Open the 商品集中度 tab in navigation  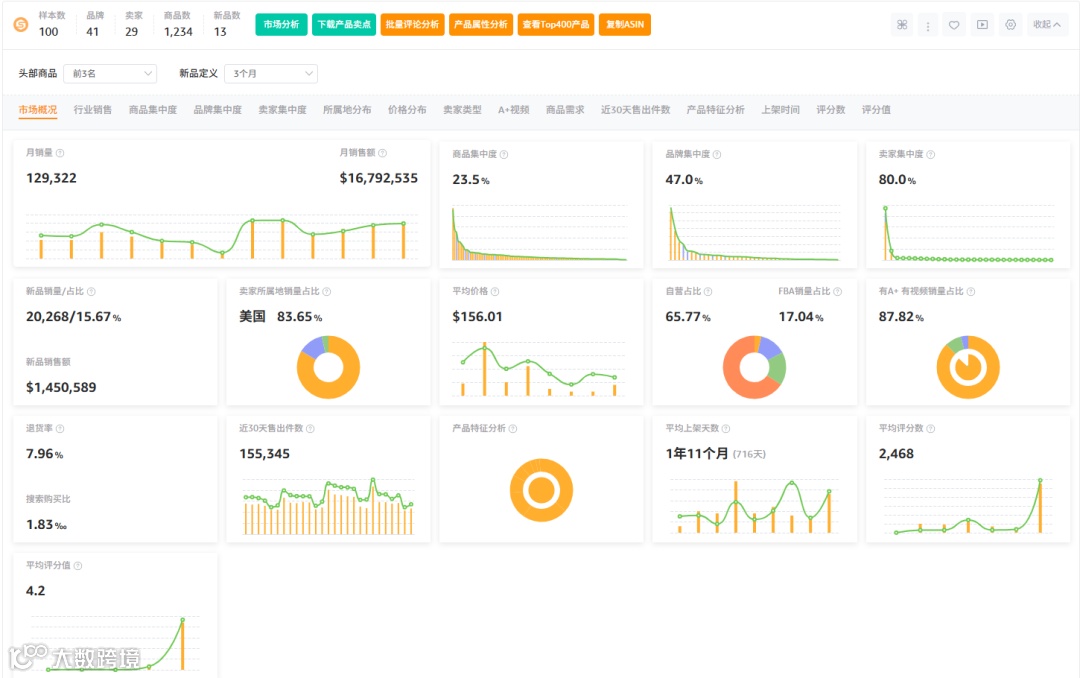tap(153, 110)
